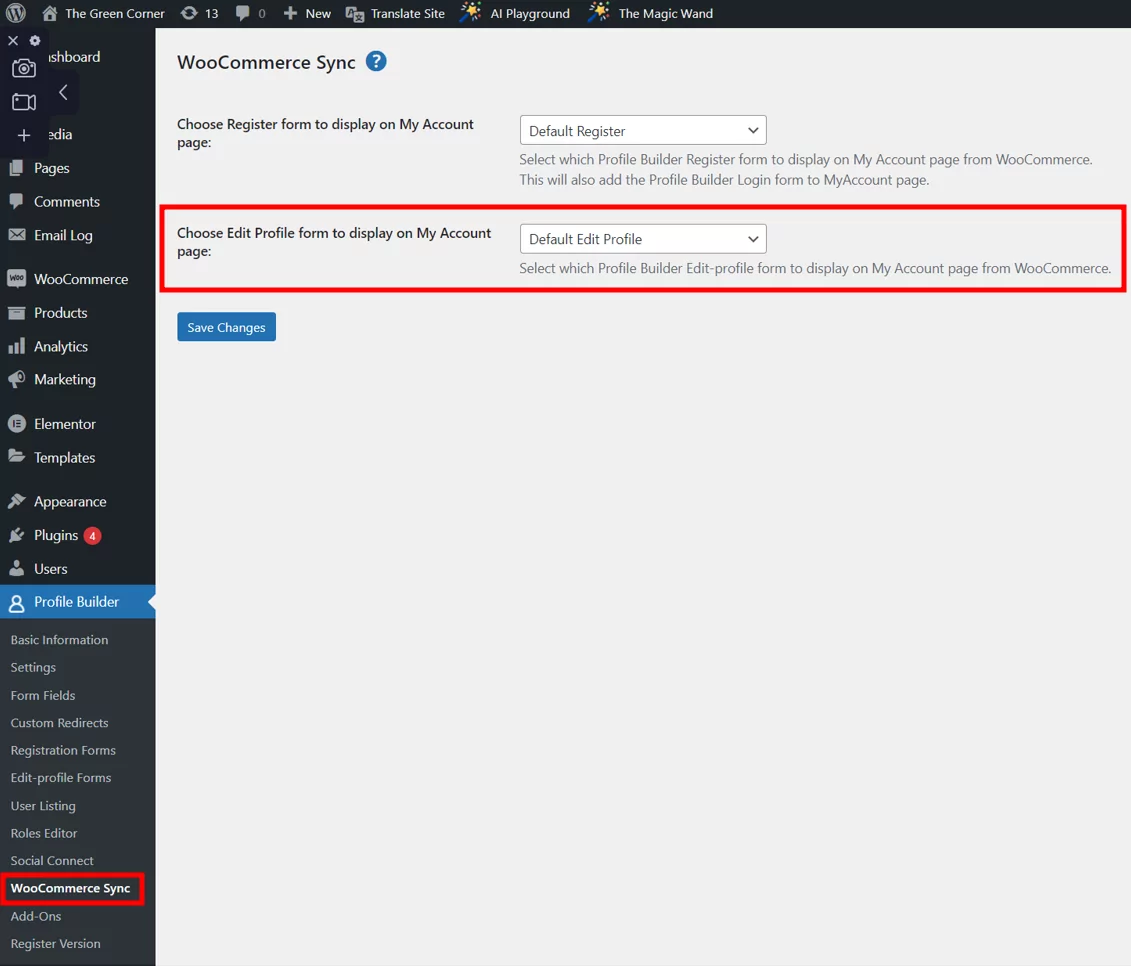Click the Translate Site icon
The image size is (1131, 966).
coord(355,14)
